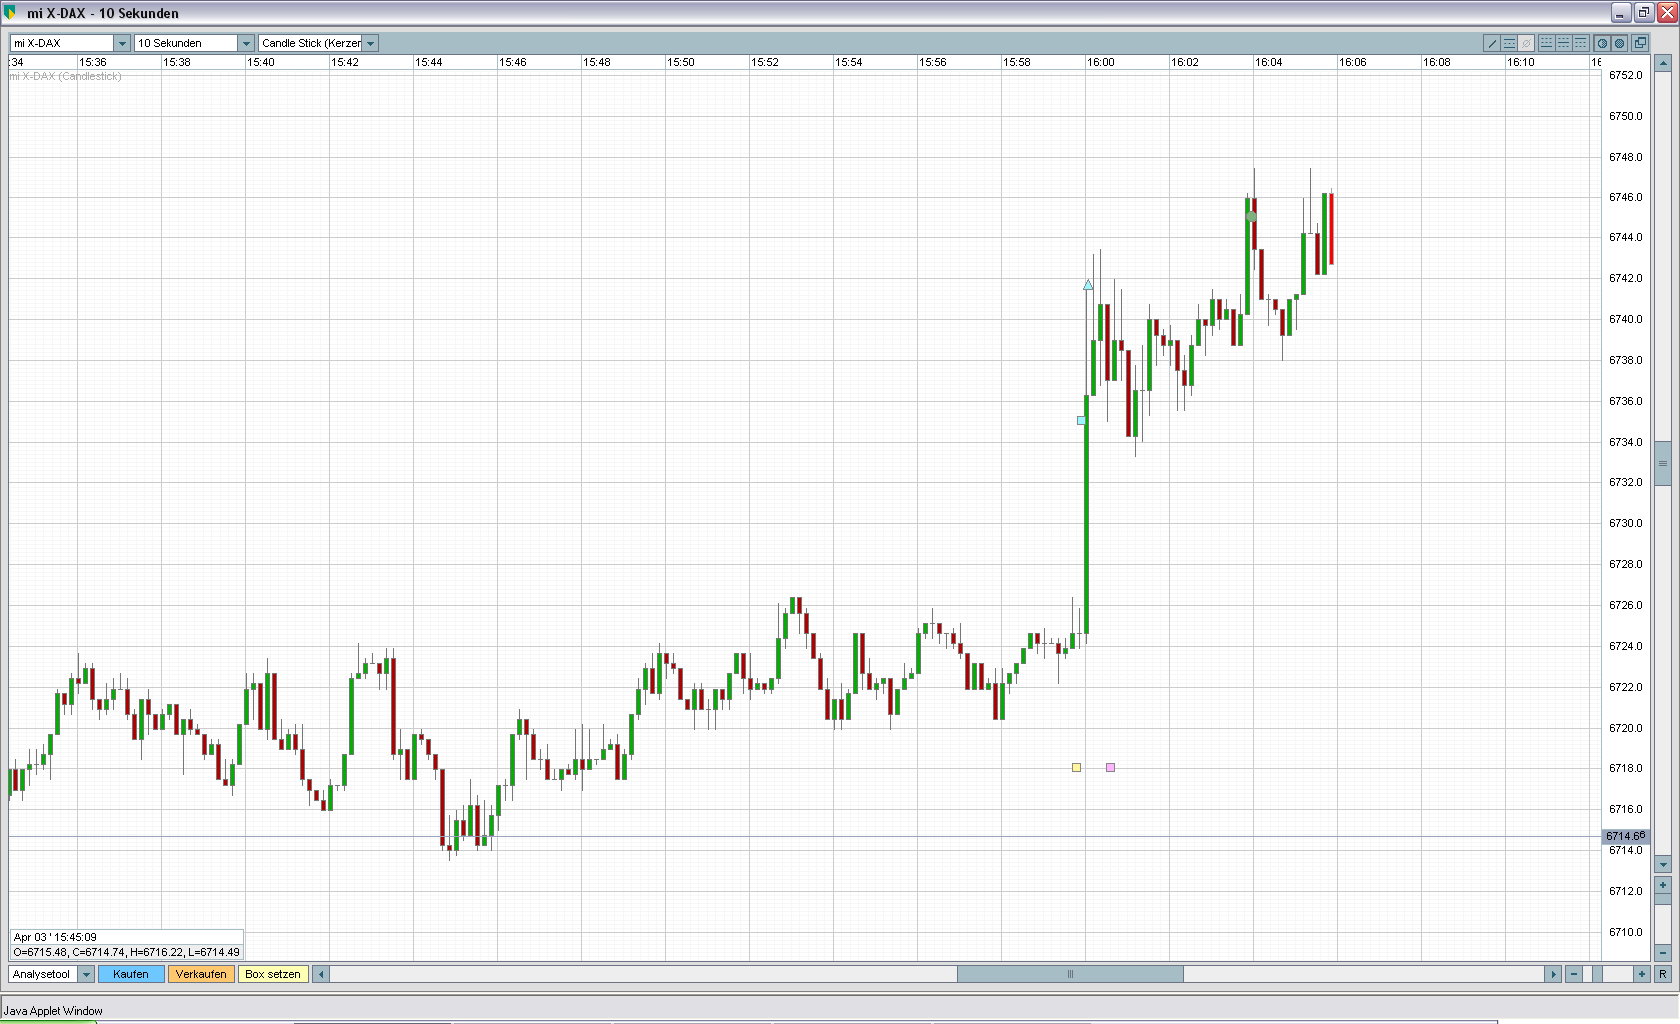Click the cyan square marker on chart

1081,421
